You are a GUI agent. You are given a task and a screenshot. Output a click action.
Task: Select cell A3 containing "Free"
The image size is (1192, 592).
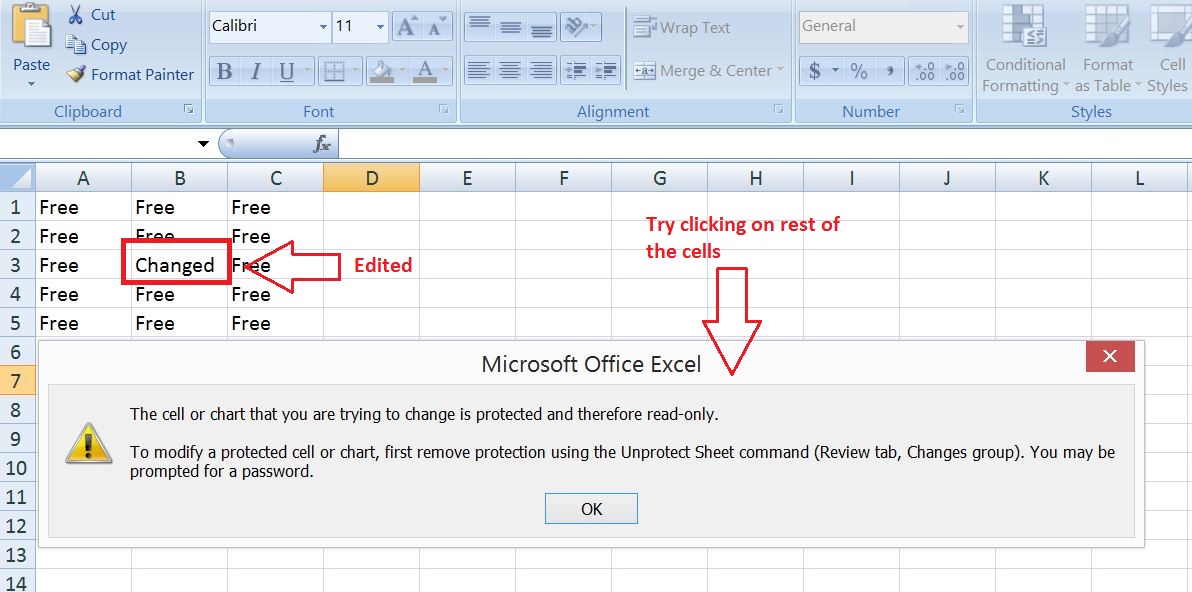point(84,264)
